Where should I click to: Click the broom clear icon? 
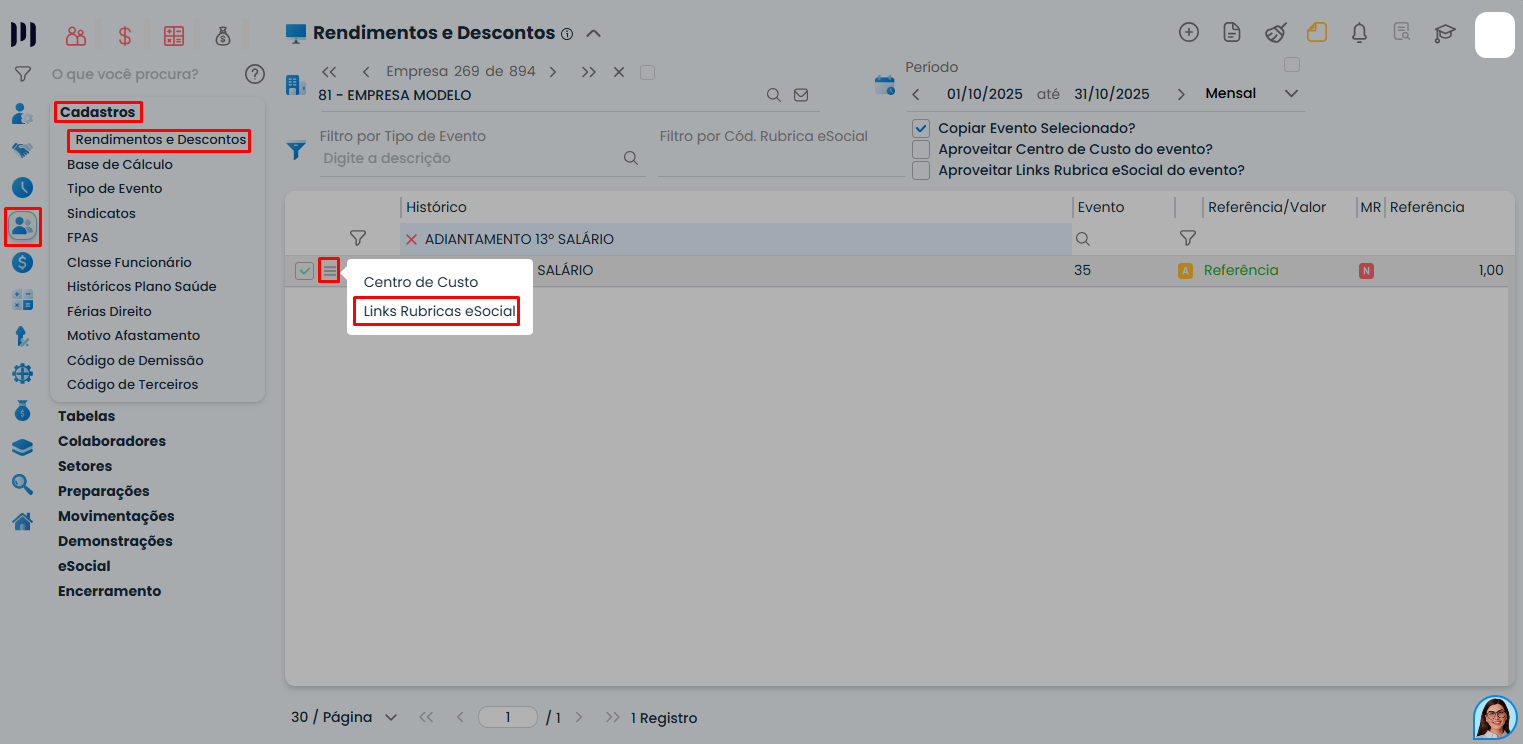pyautogui.click(x=1275, y=32)
